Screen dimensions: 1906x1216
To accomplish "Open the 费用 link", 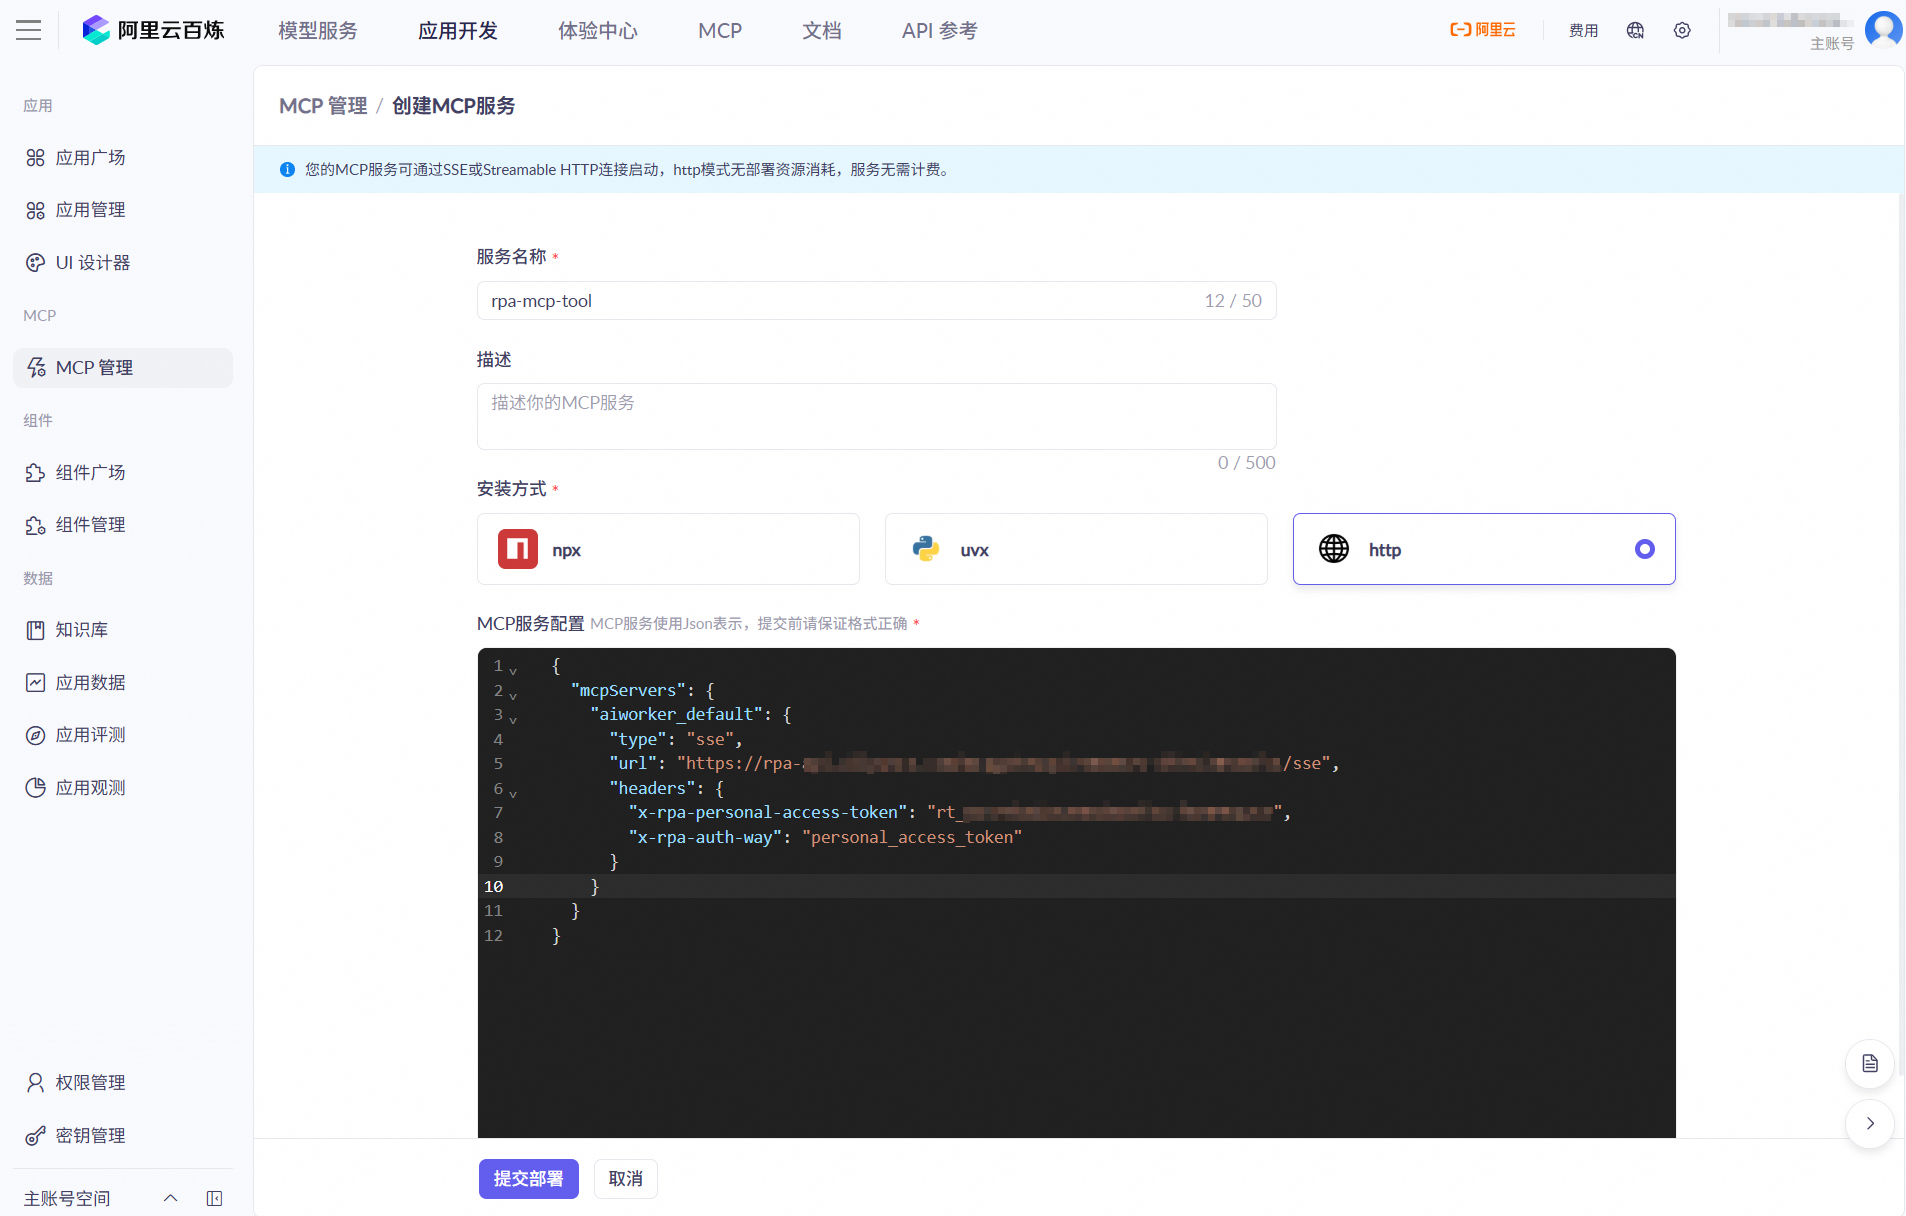I will (x=1584, y=30).
